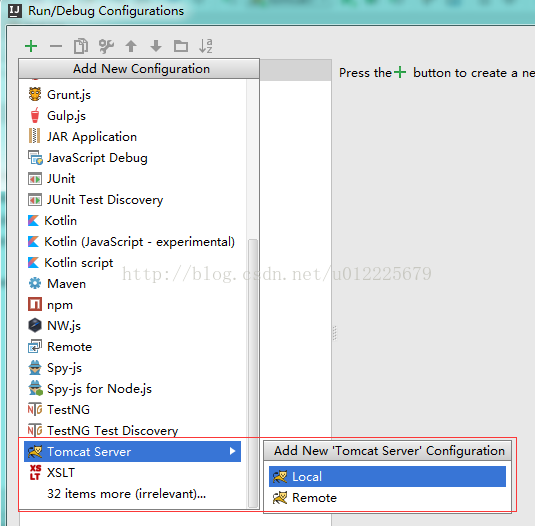This screenshot has width=535, height=526.
Task: Click the TestNG icon
Action: (x=35, y=409)
